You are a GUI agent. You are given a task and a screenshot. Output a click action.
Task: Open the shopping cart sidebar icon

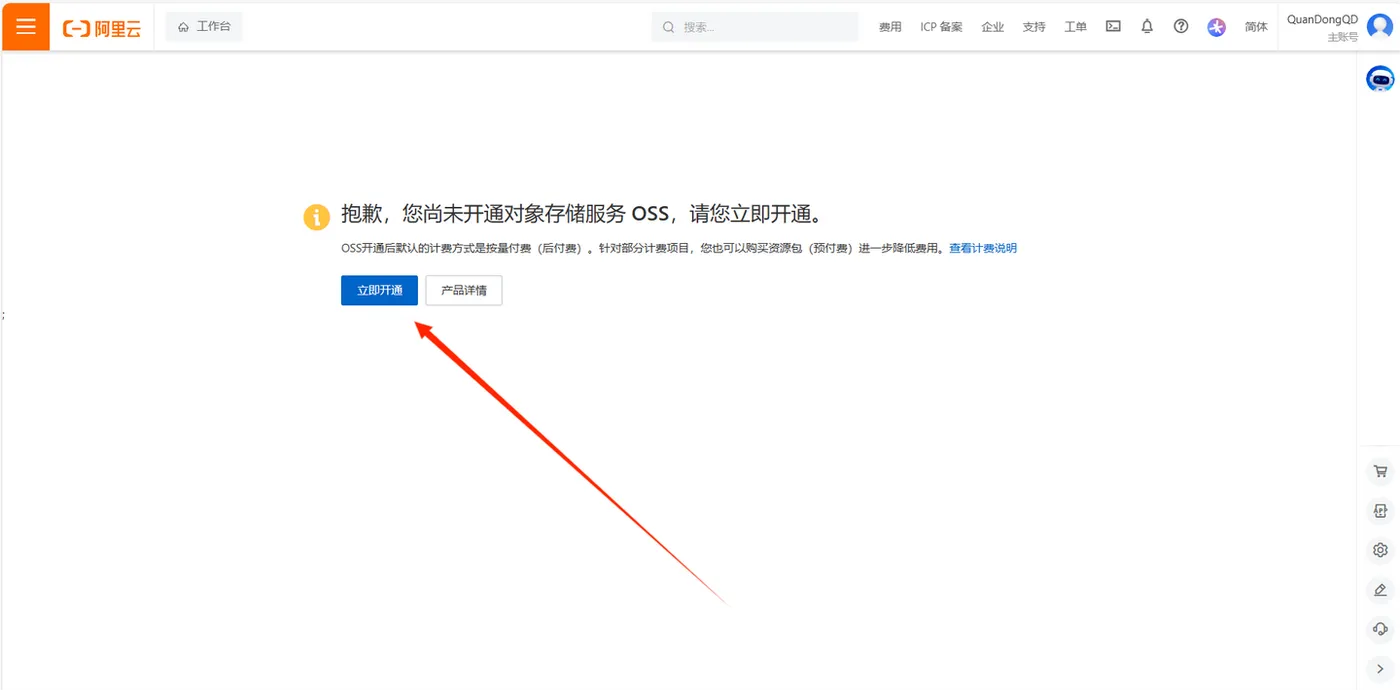pyautogui.click(x=1380, y=471)
